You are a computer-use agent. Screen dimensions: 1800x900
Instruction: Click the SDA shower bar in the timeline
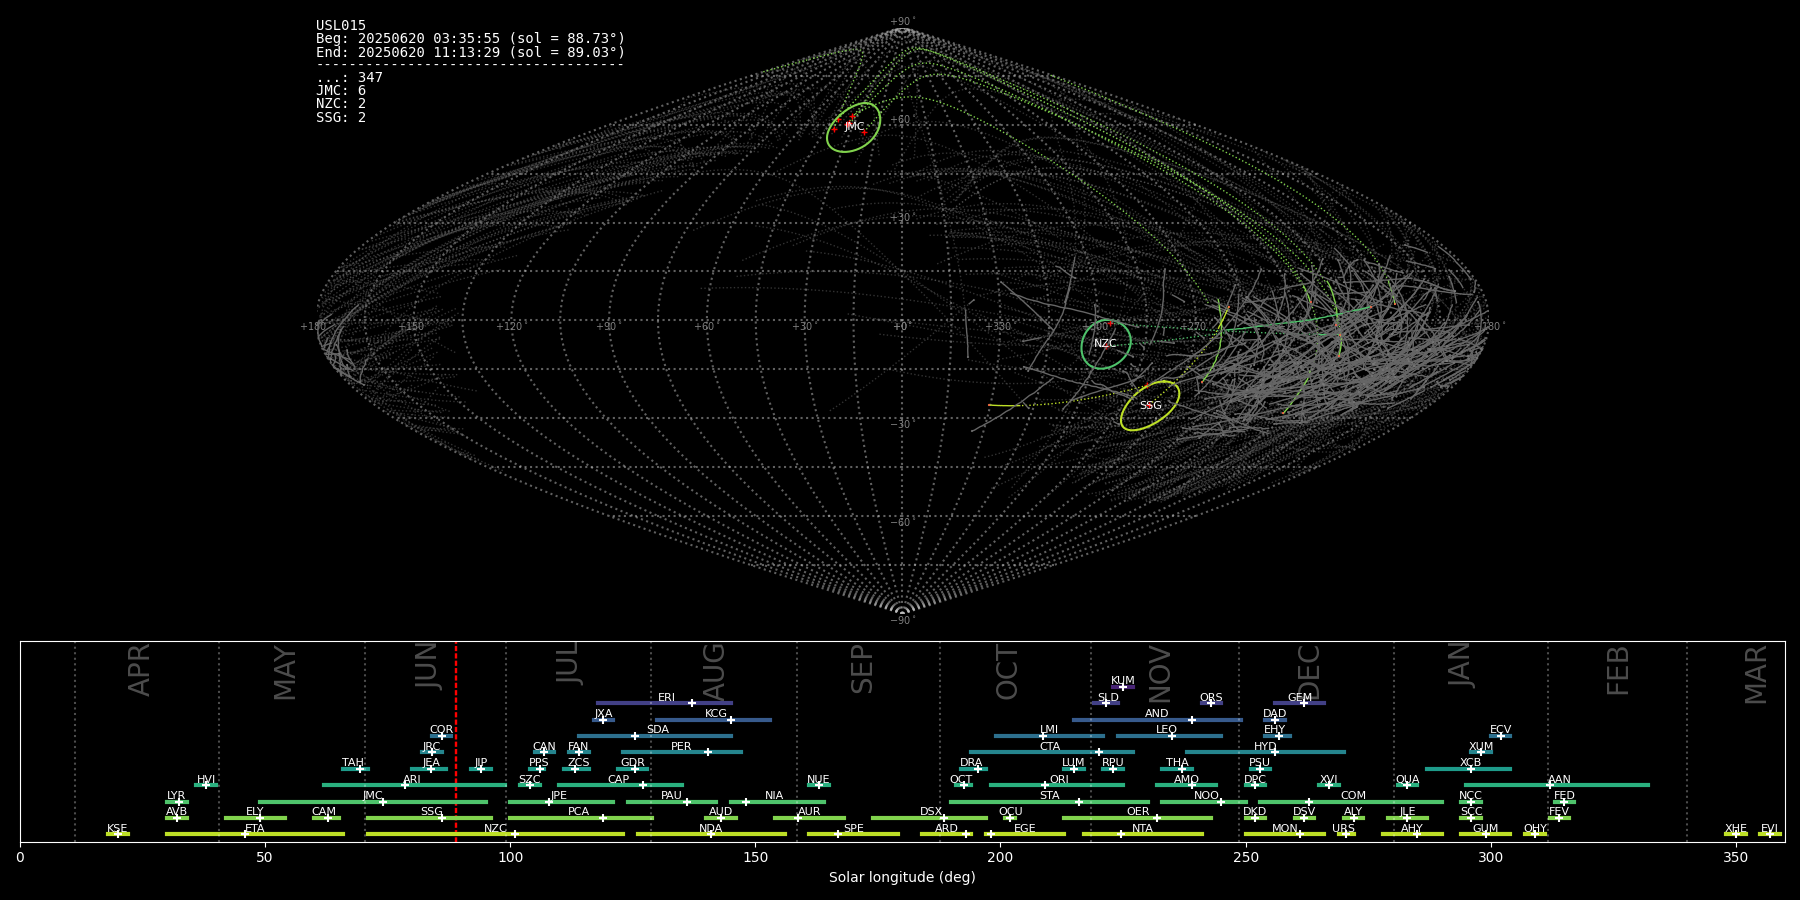click(655, 736)
